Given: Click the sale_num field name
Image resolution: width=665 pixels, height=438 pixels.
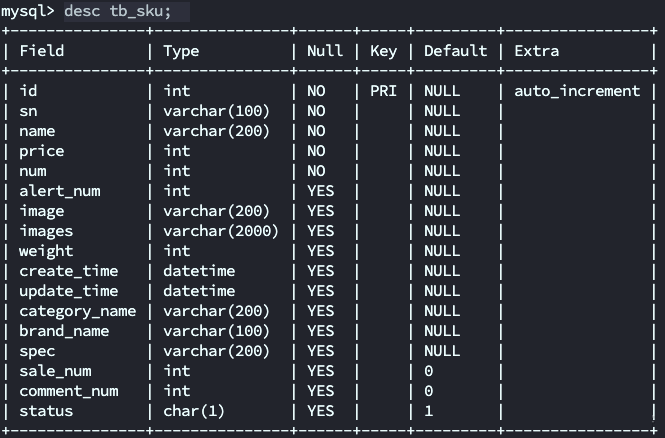Looking at the screenshot, I should click(x=56, y=371).
